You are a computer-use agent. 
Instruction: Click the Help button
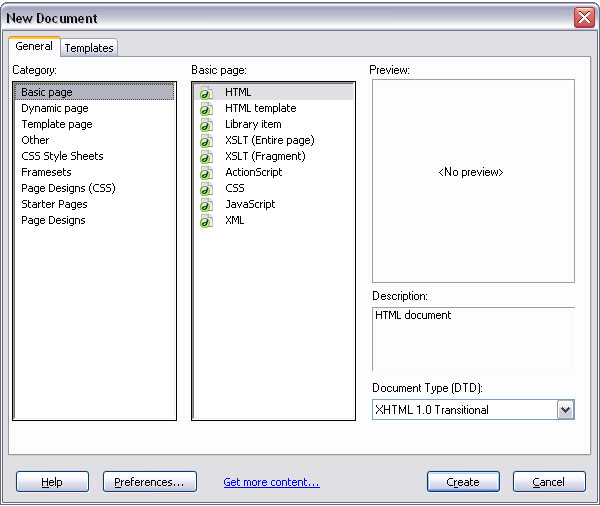[x=52, y=482]
